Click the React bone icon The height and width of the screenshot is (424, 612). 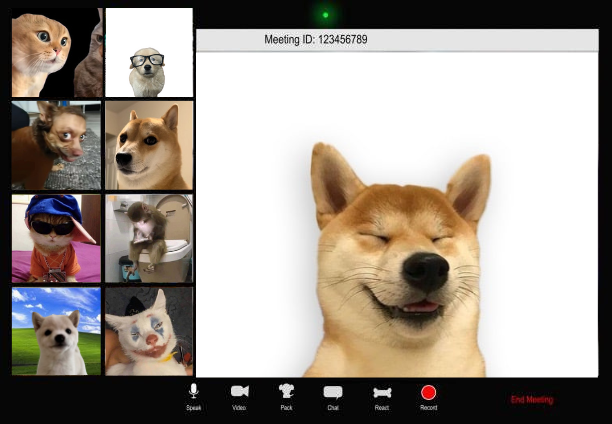coord(381,392)
